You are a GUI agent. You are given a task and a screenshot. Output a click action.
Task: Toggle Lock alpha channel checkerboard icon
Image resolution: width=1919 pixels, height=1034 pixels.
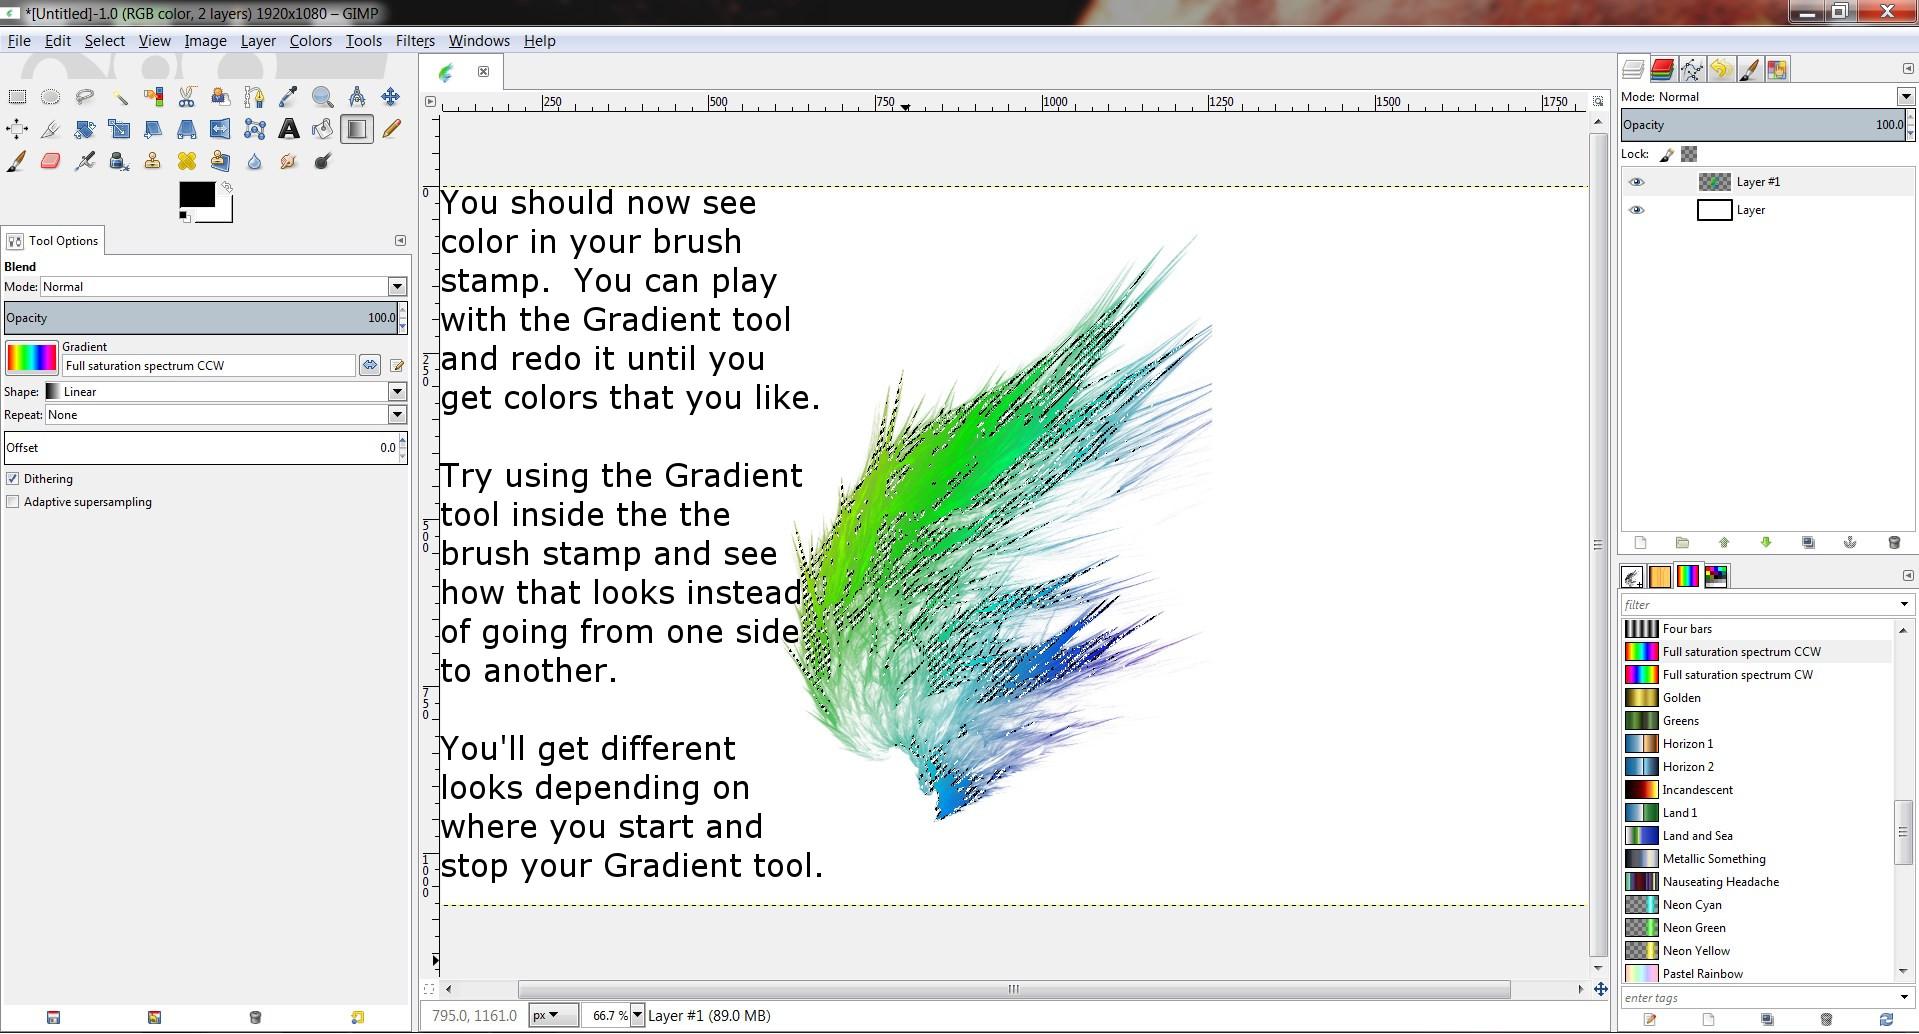point(1689,154)
